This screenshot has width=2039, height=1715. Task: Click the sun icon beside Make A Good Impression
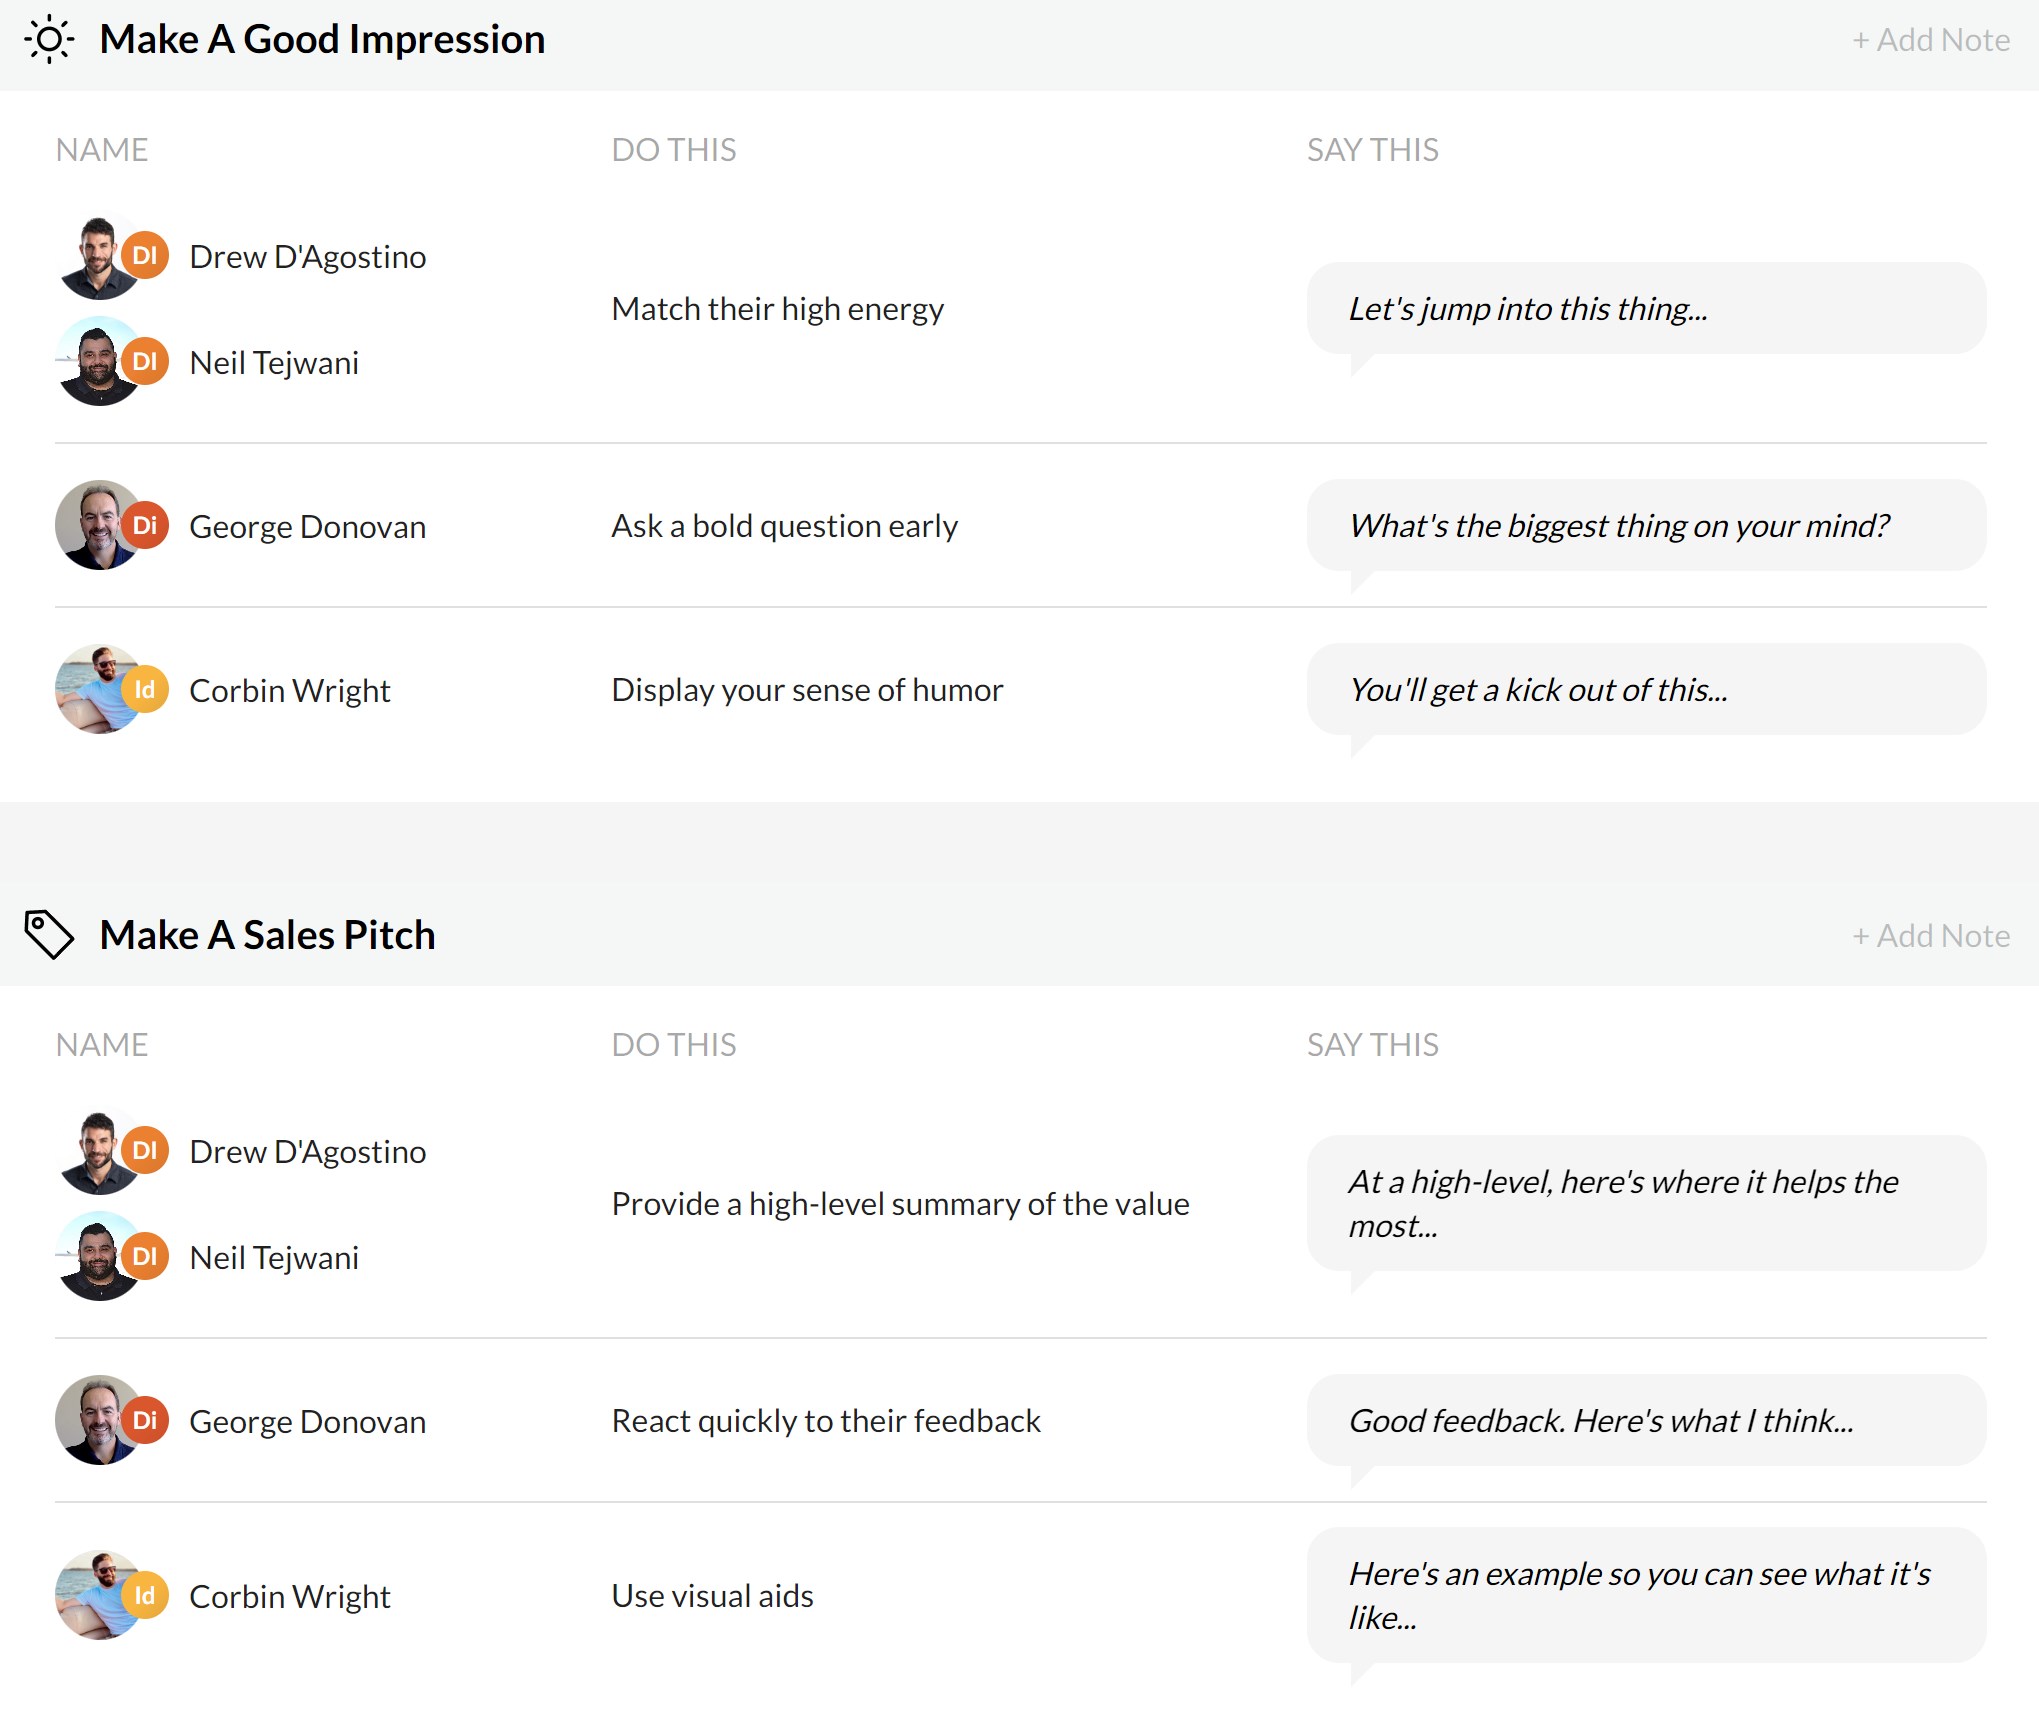[49, 40]
